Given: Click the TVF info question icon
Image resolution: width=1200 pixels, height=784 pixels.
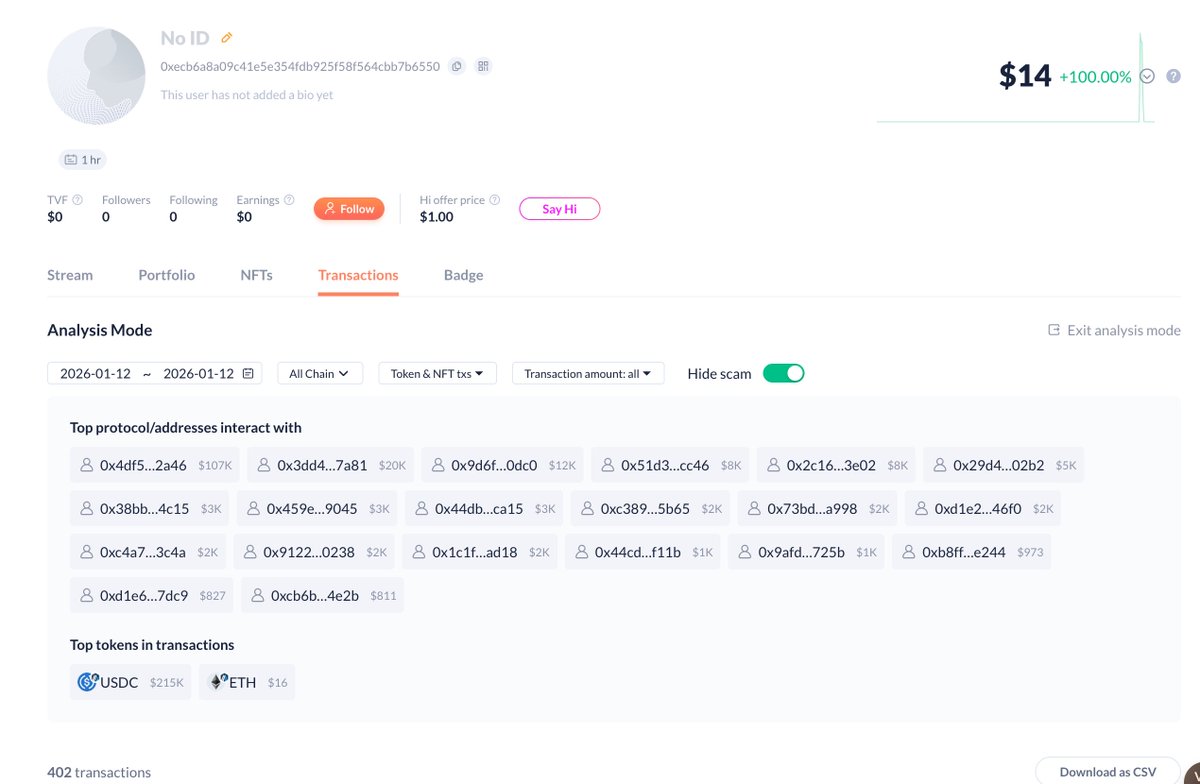Looking at the screenshot, I should [x=78, y=200].
